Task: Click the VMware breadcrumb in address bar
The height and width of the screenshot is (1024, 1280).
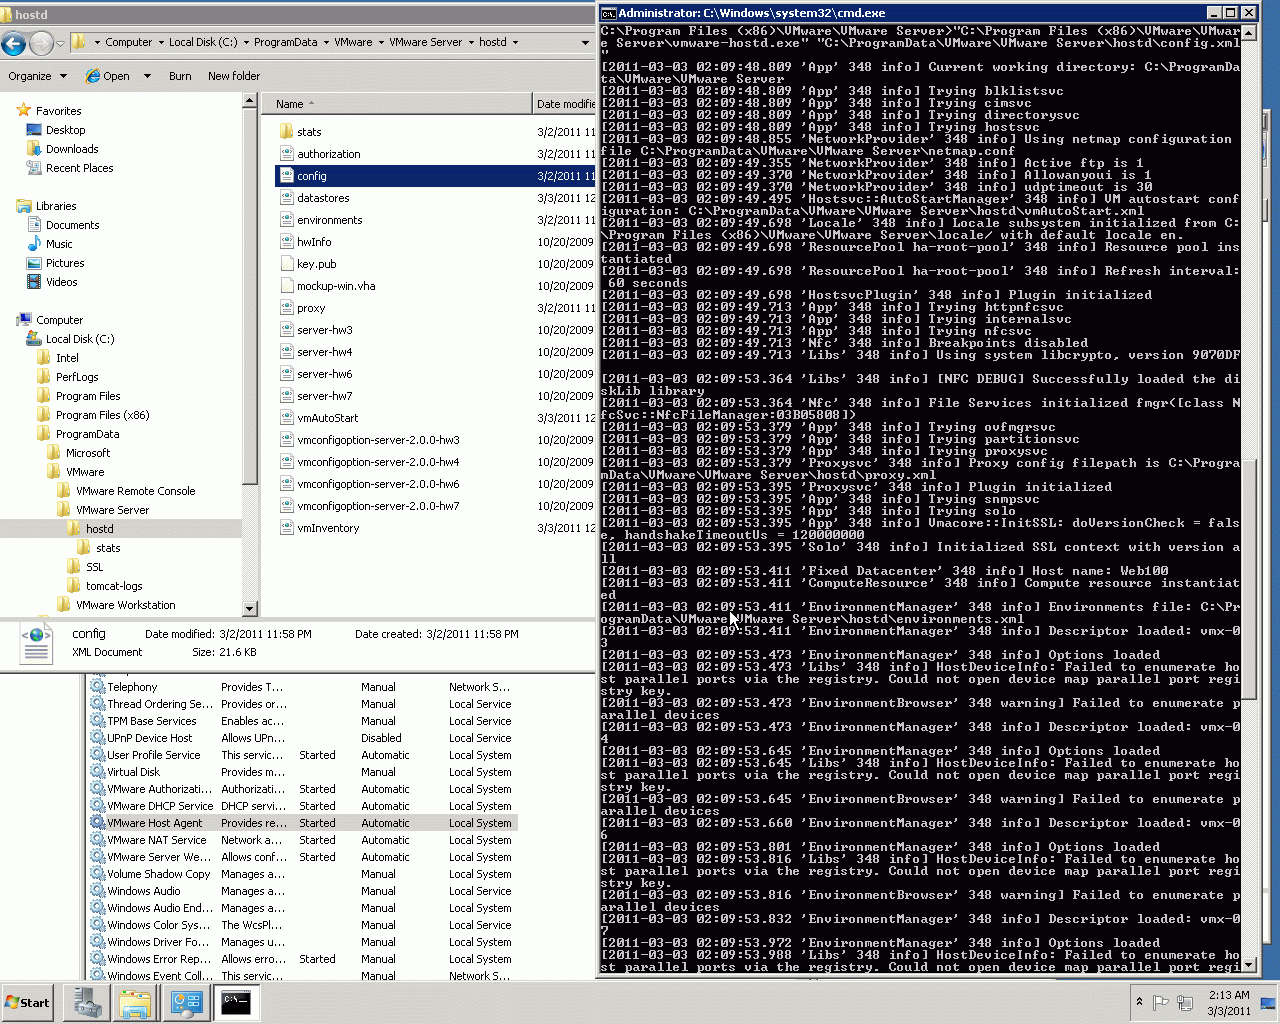Action: 353,43
